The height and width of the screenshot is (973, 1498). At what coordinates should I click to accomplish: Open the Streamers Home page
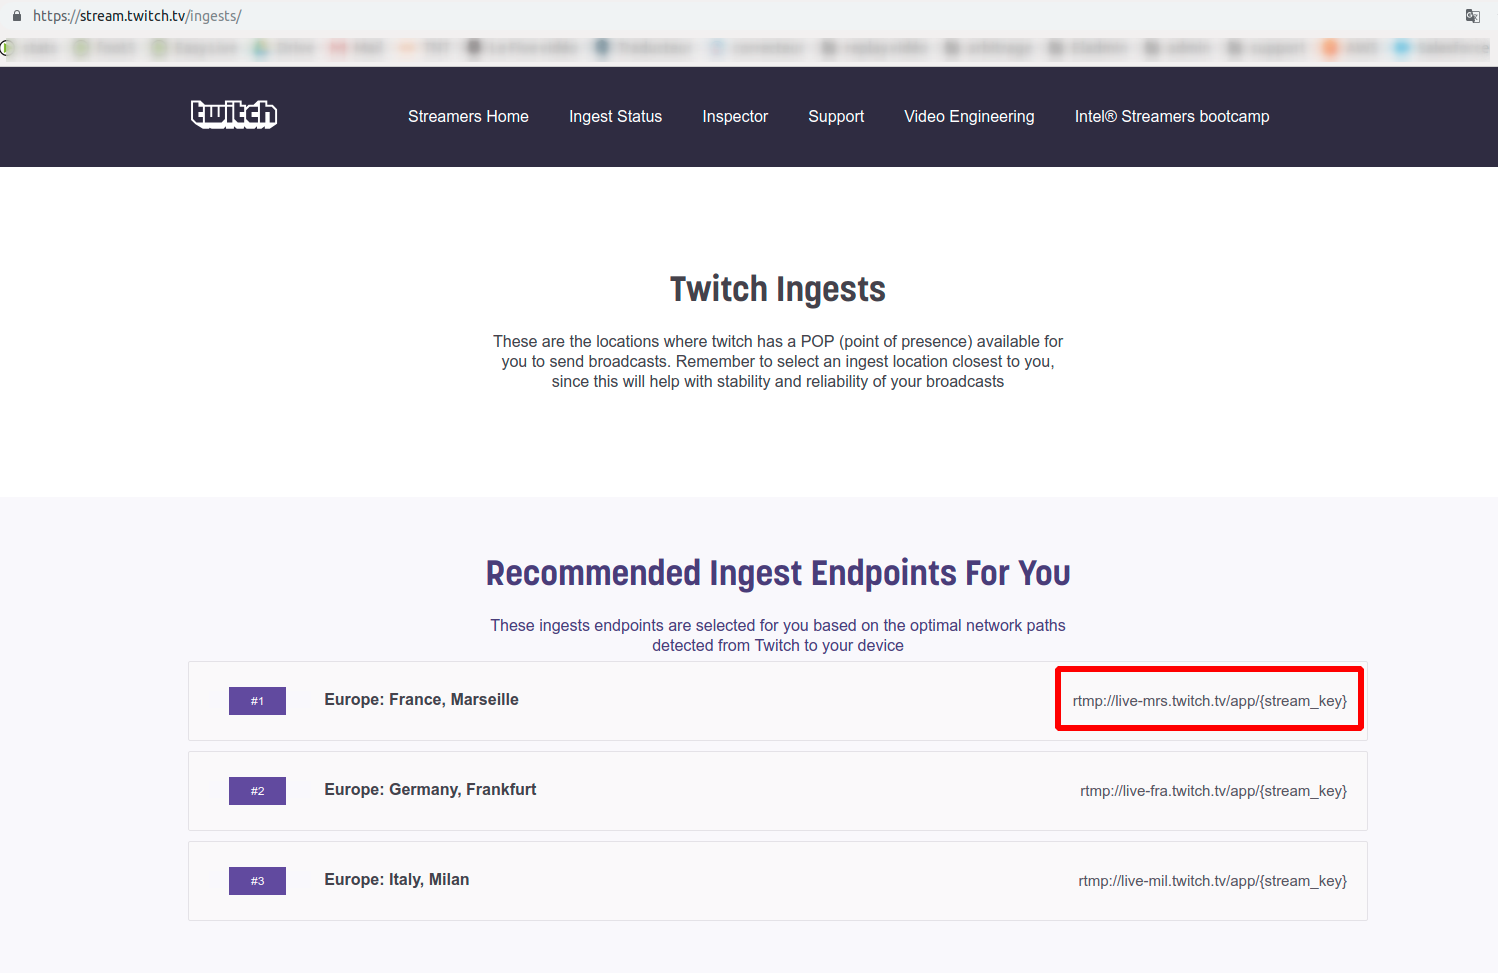tap(468, 117)
